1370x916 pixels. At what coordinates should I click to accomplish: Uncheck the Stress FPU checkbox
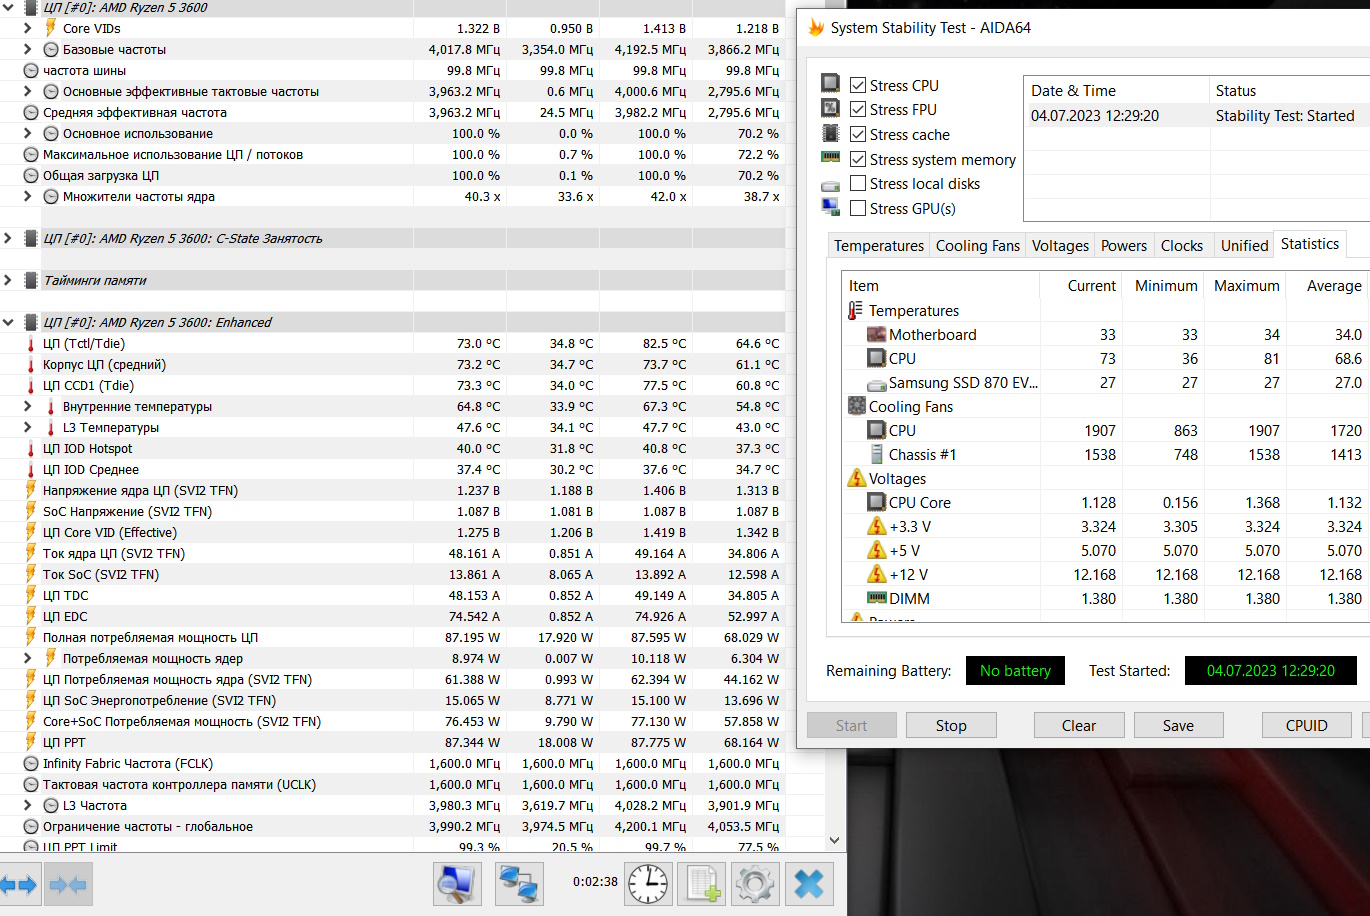(x=858, y=109)
